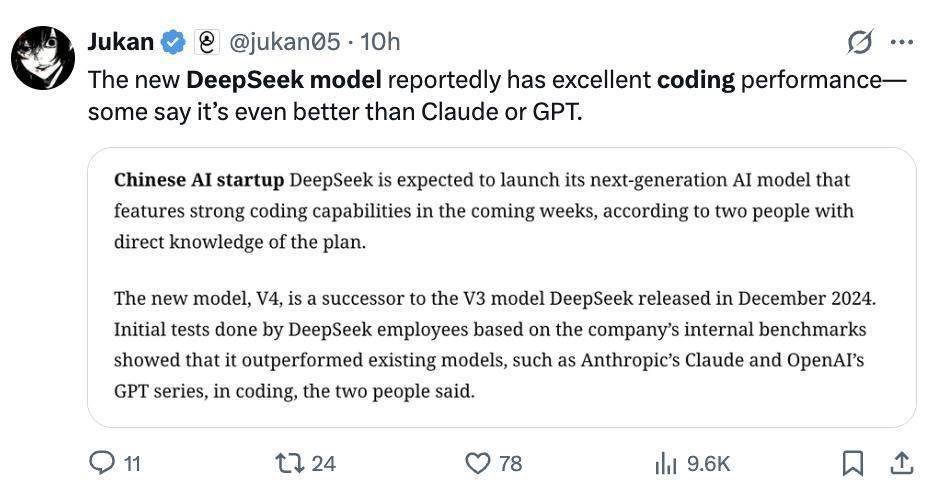Repost this tweet using the retweet icon
This screenshot has width=938, height=496.
(x=290, y=463)
